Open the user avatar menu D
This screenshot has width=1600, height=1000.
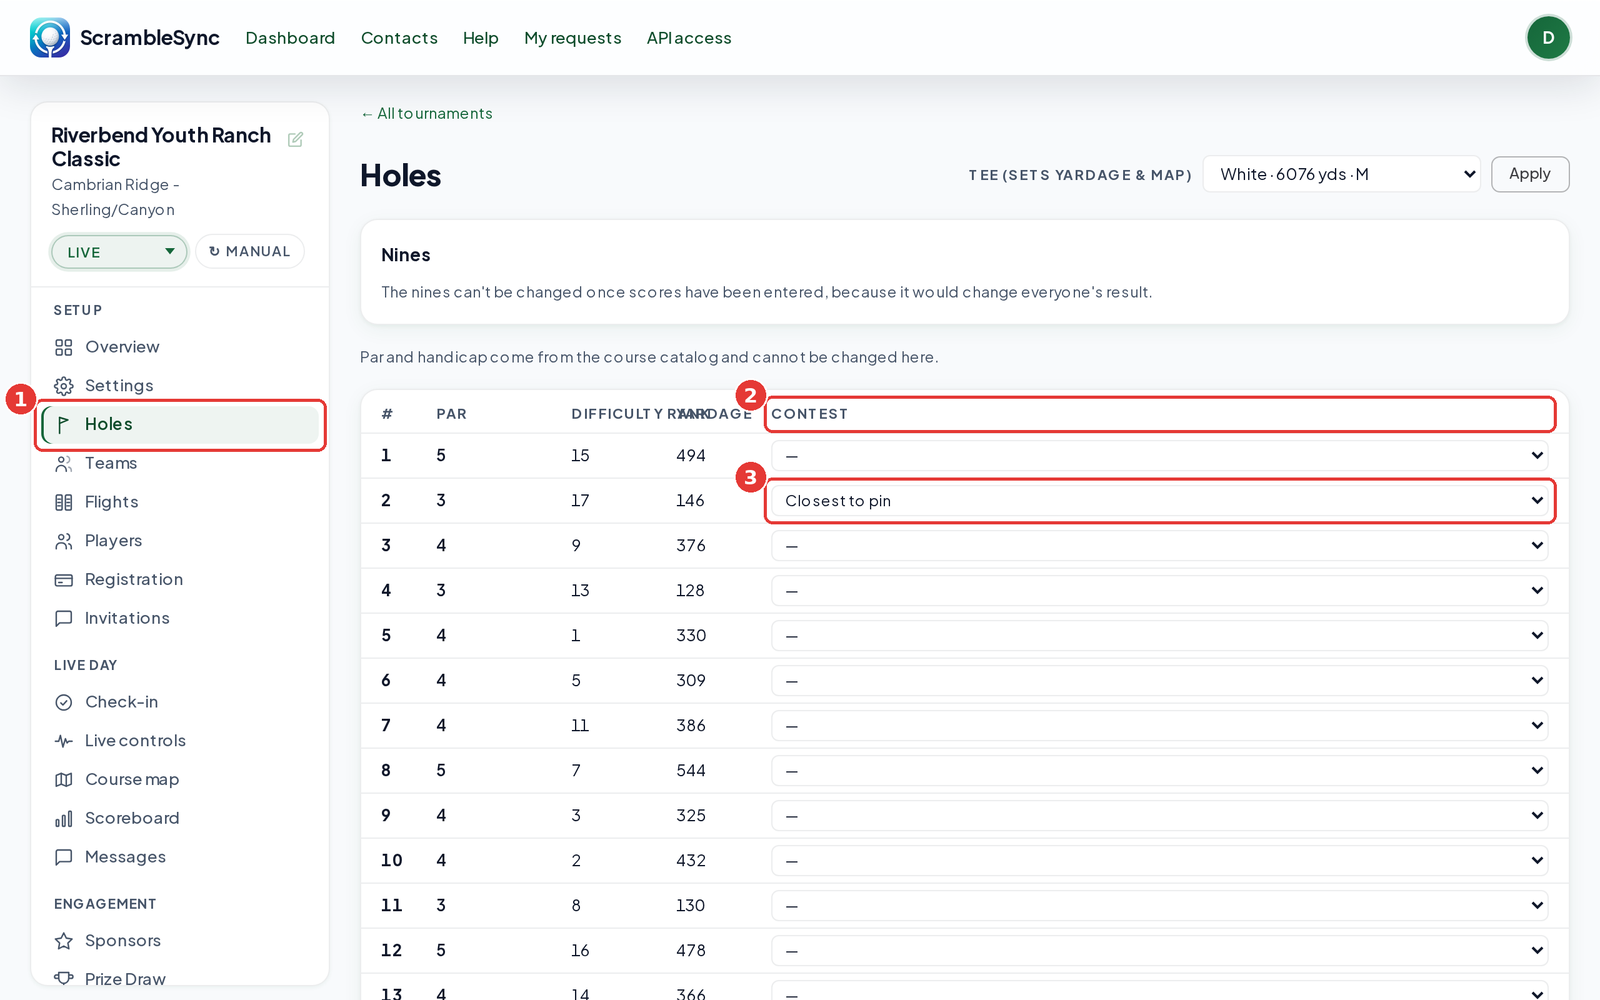1548,38
